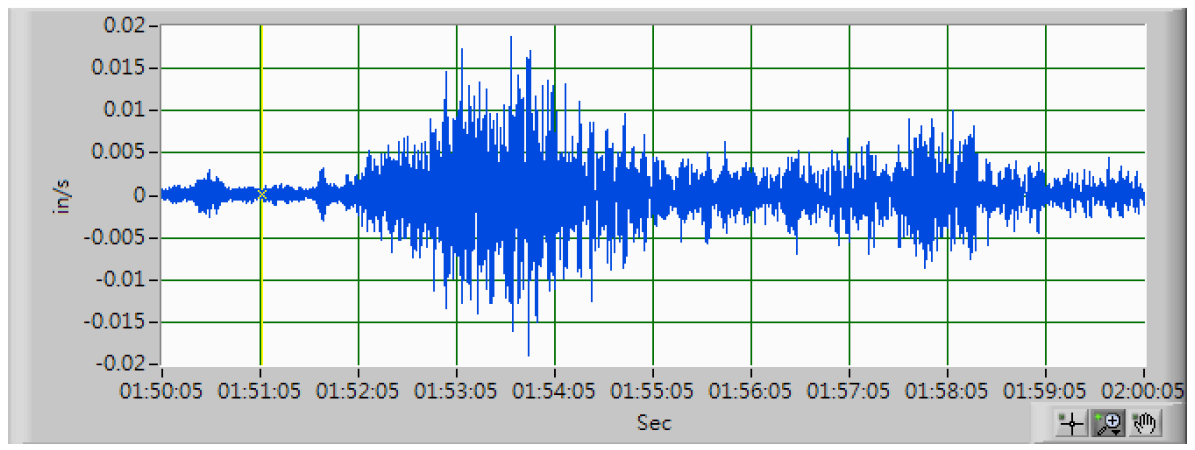The height and width of the screenshot is (450, 1195).
Task: Click the 01:57:05 time tick label
Action: [x=850, y=392]
